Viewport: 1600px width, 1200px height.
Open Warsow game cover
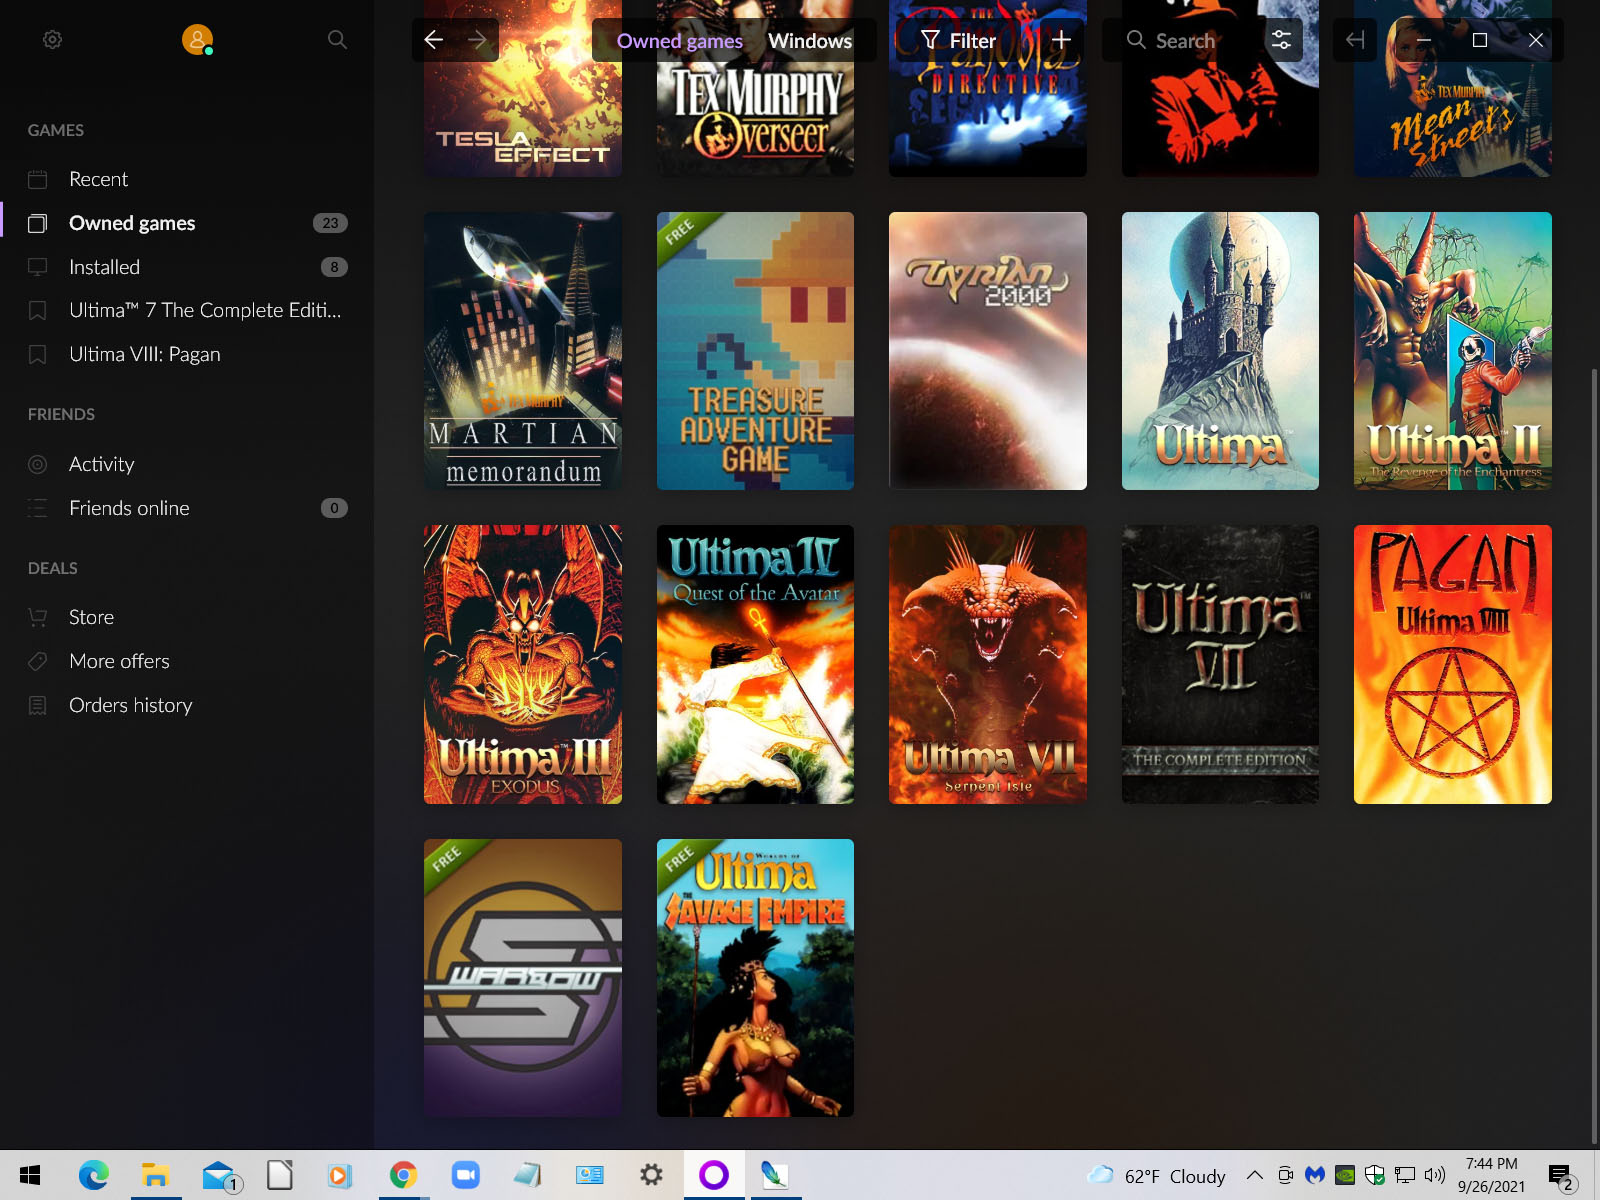523,978
